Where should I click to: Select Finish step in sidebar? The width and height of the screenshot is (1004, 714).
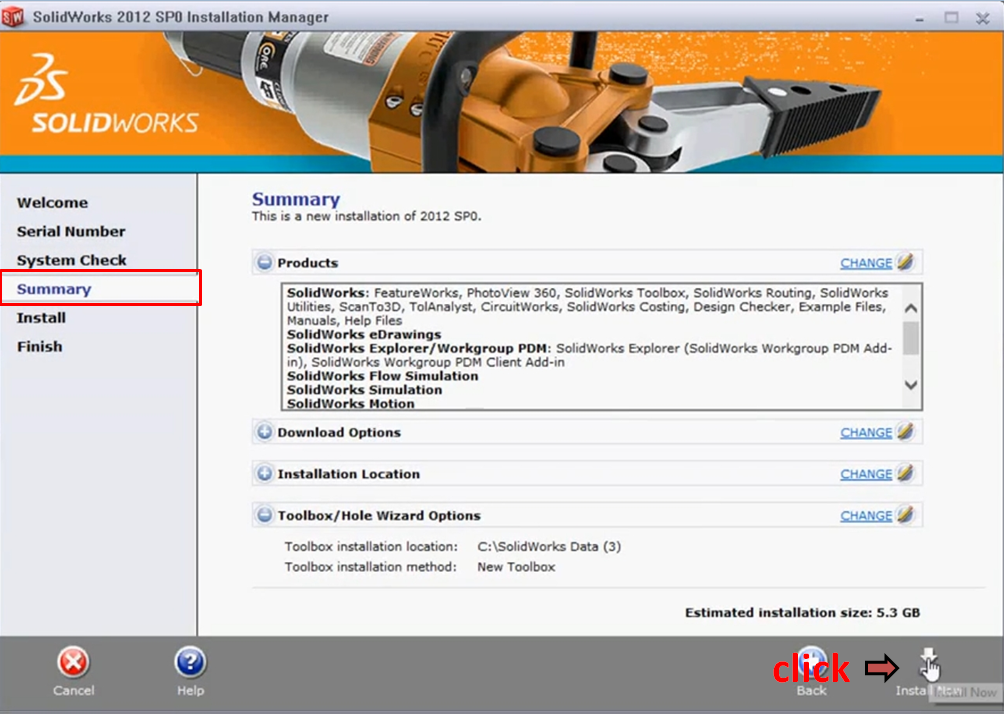pyautogui.click(x=40, y=346)
